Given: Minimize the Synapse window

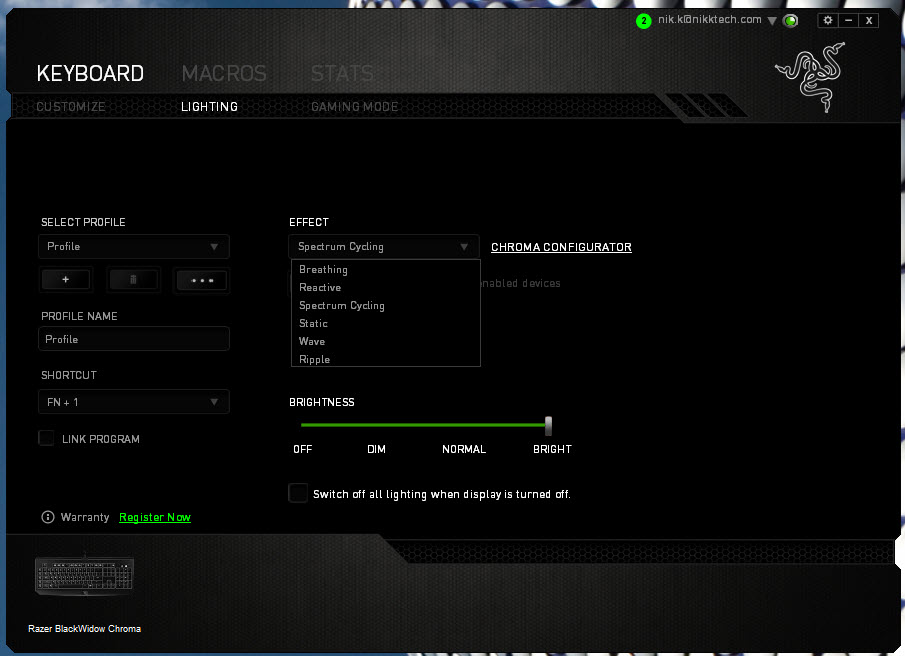Looking at the screenshot, I should (x=848, y=20).
